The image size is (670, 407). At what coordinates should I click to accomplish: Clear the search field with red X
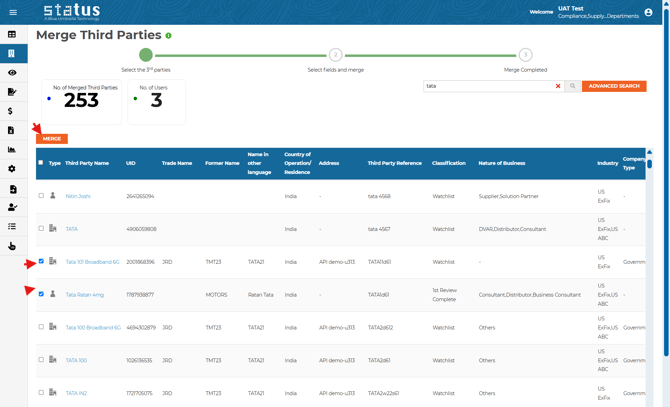pos(558,86)
